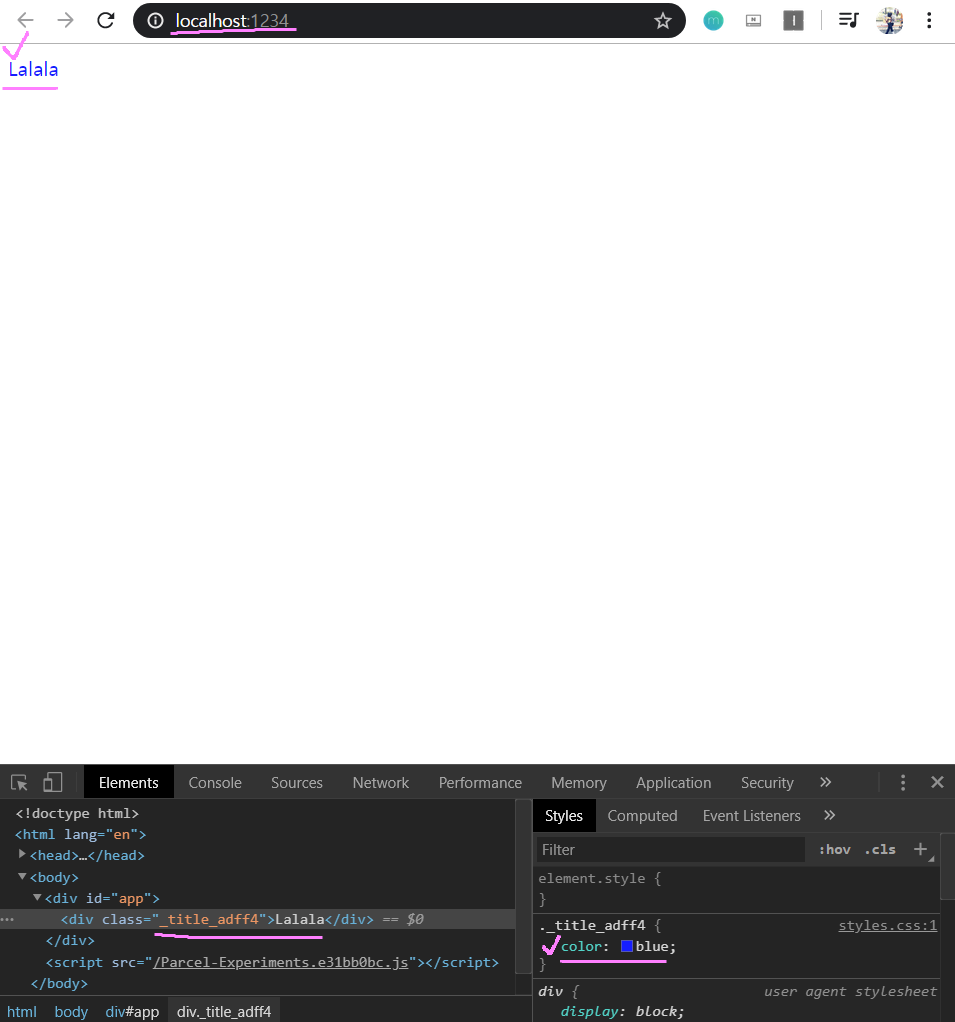Toggle the device toolbar in DevTools
The height and width of the screenshot is (1022, 955).
[53, 782]
